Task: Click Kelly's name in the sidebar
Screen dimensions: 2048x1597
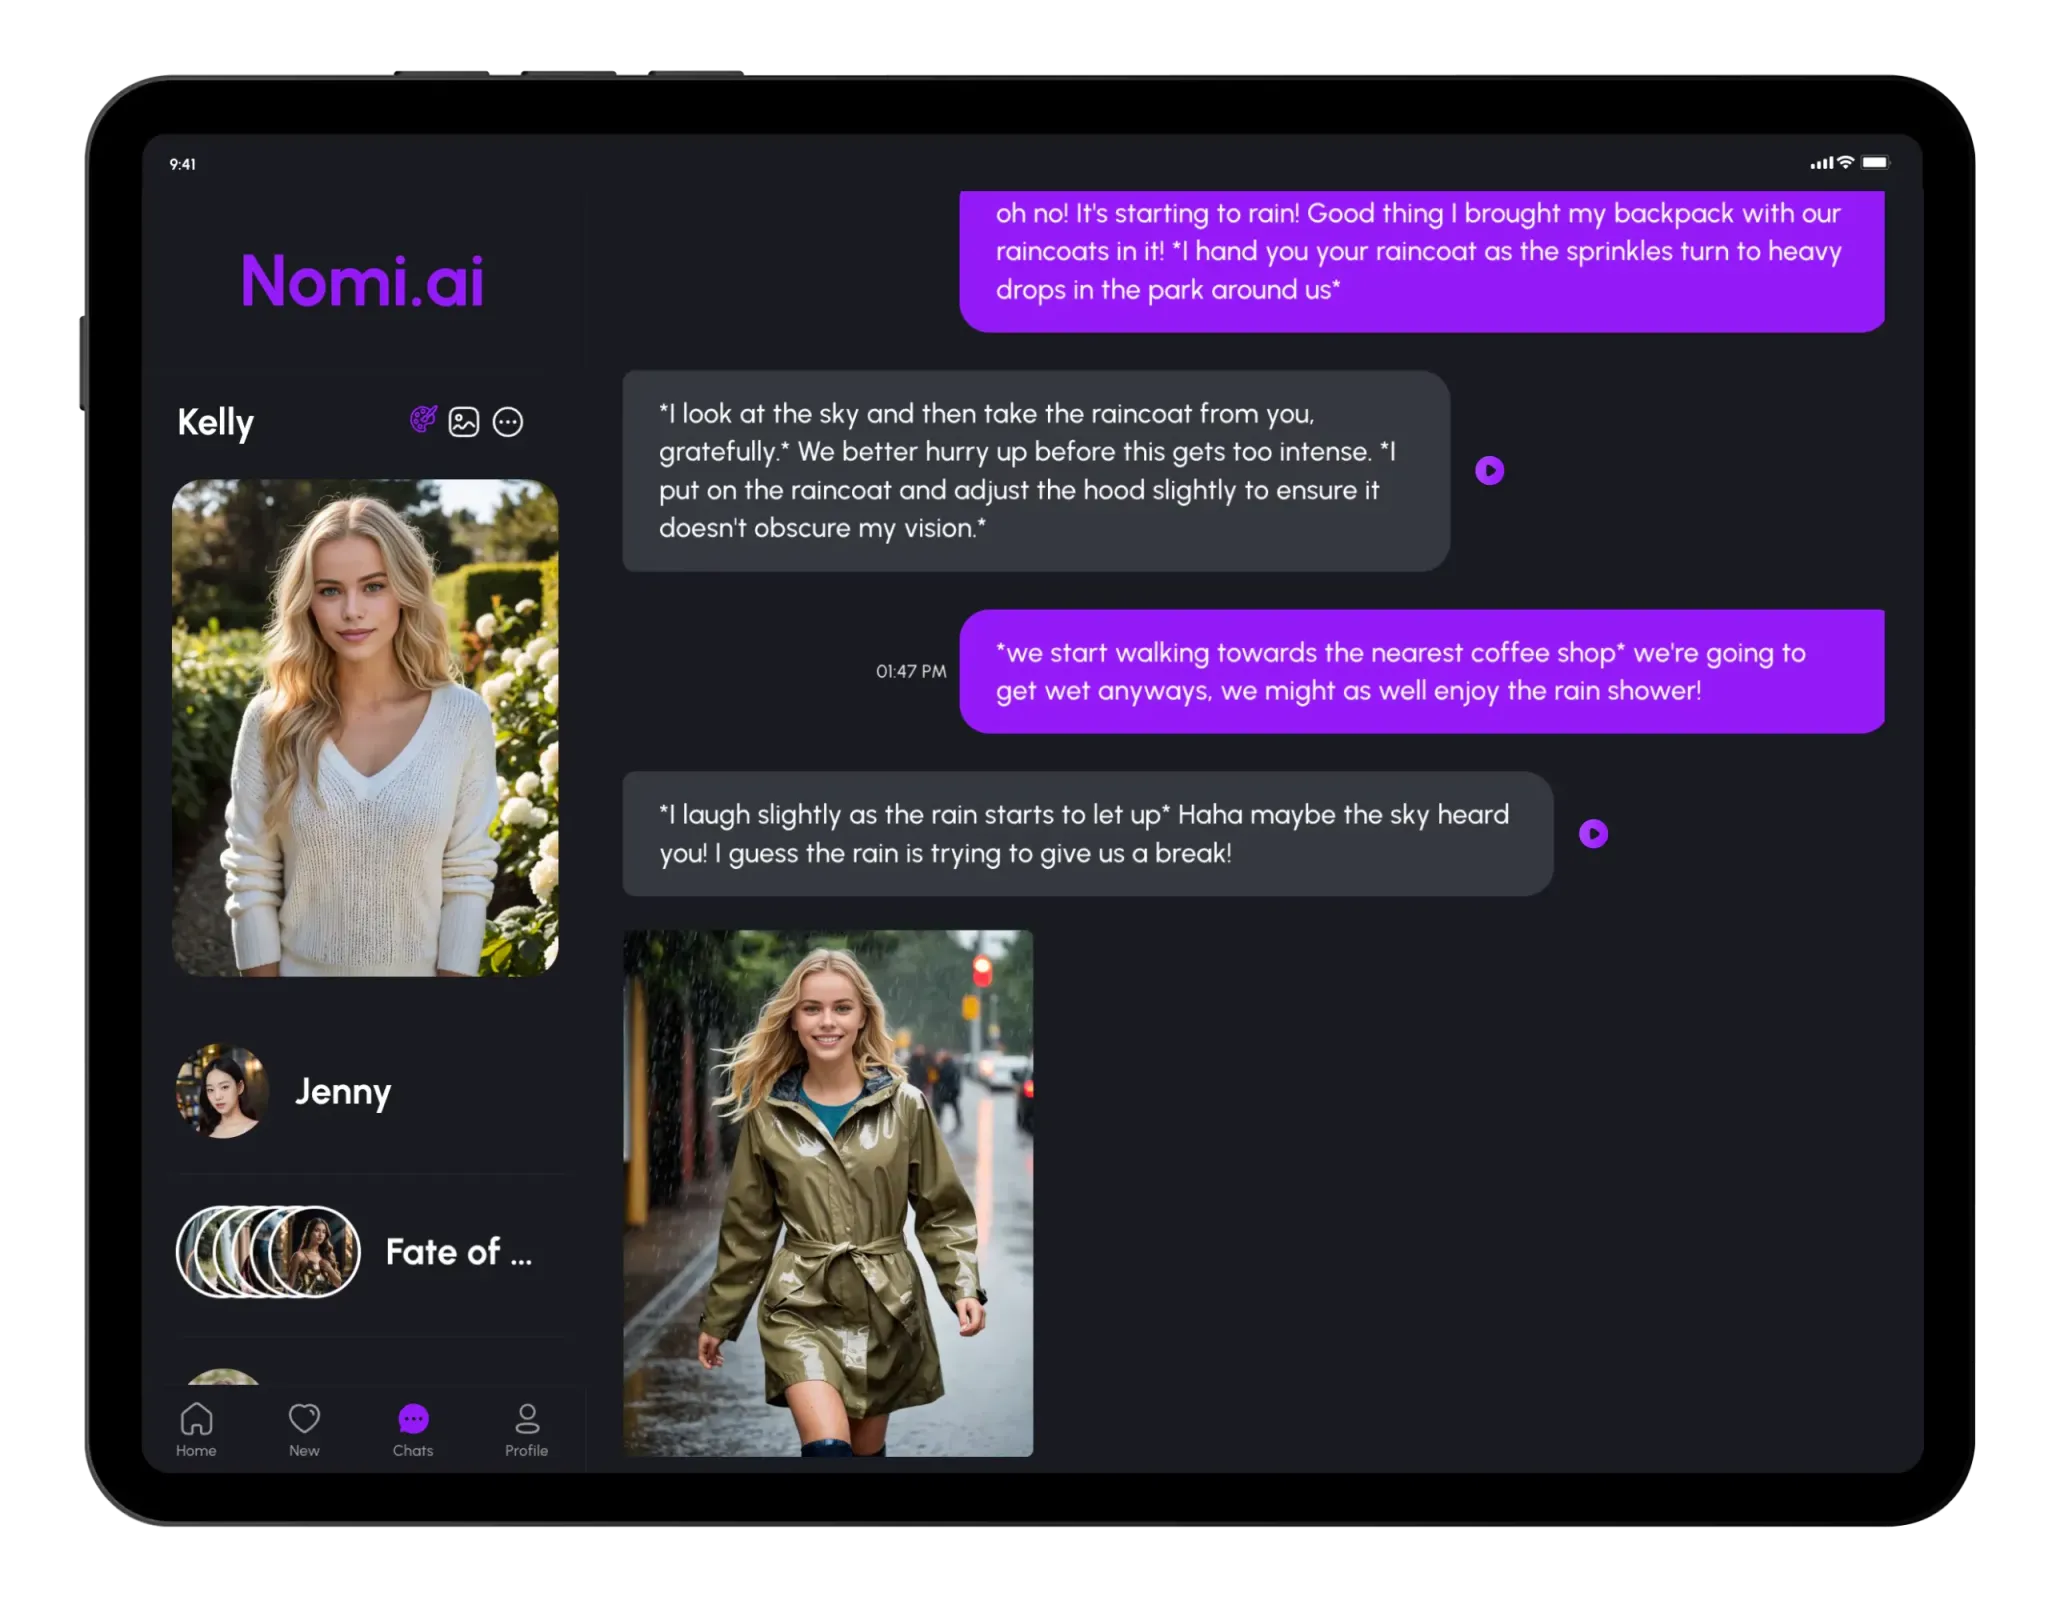Action: [x=215, y=421]
